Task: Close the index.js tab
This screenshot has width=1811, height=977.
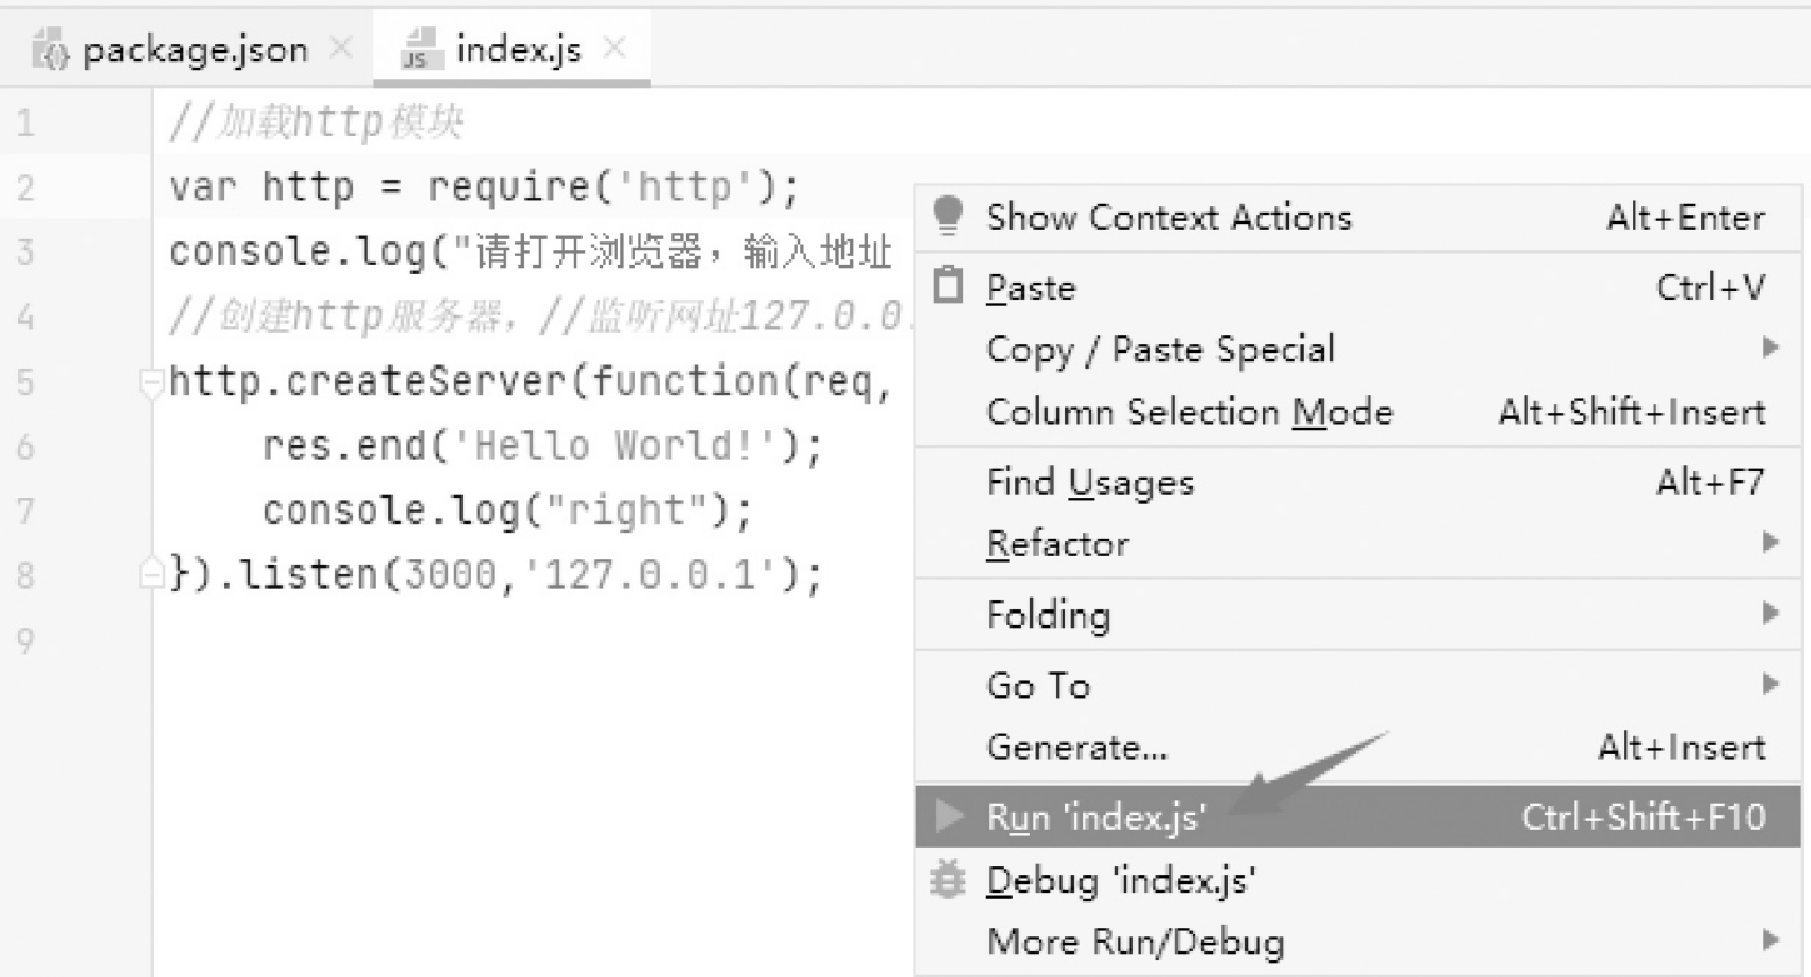Action: pyautogui.click(x=615, y=46)
